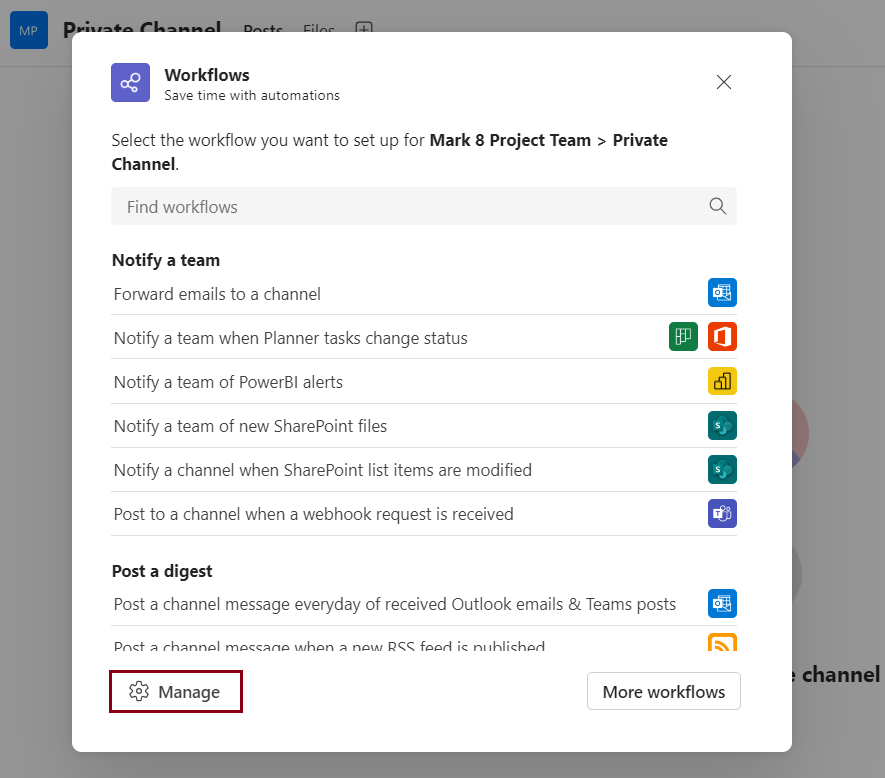
Task: Open the Manage workflows button
Action: [x=176, y=691]
